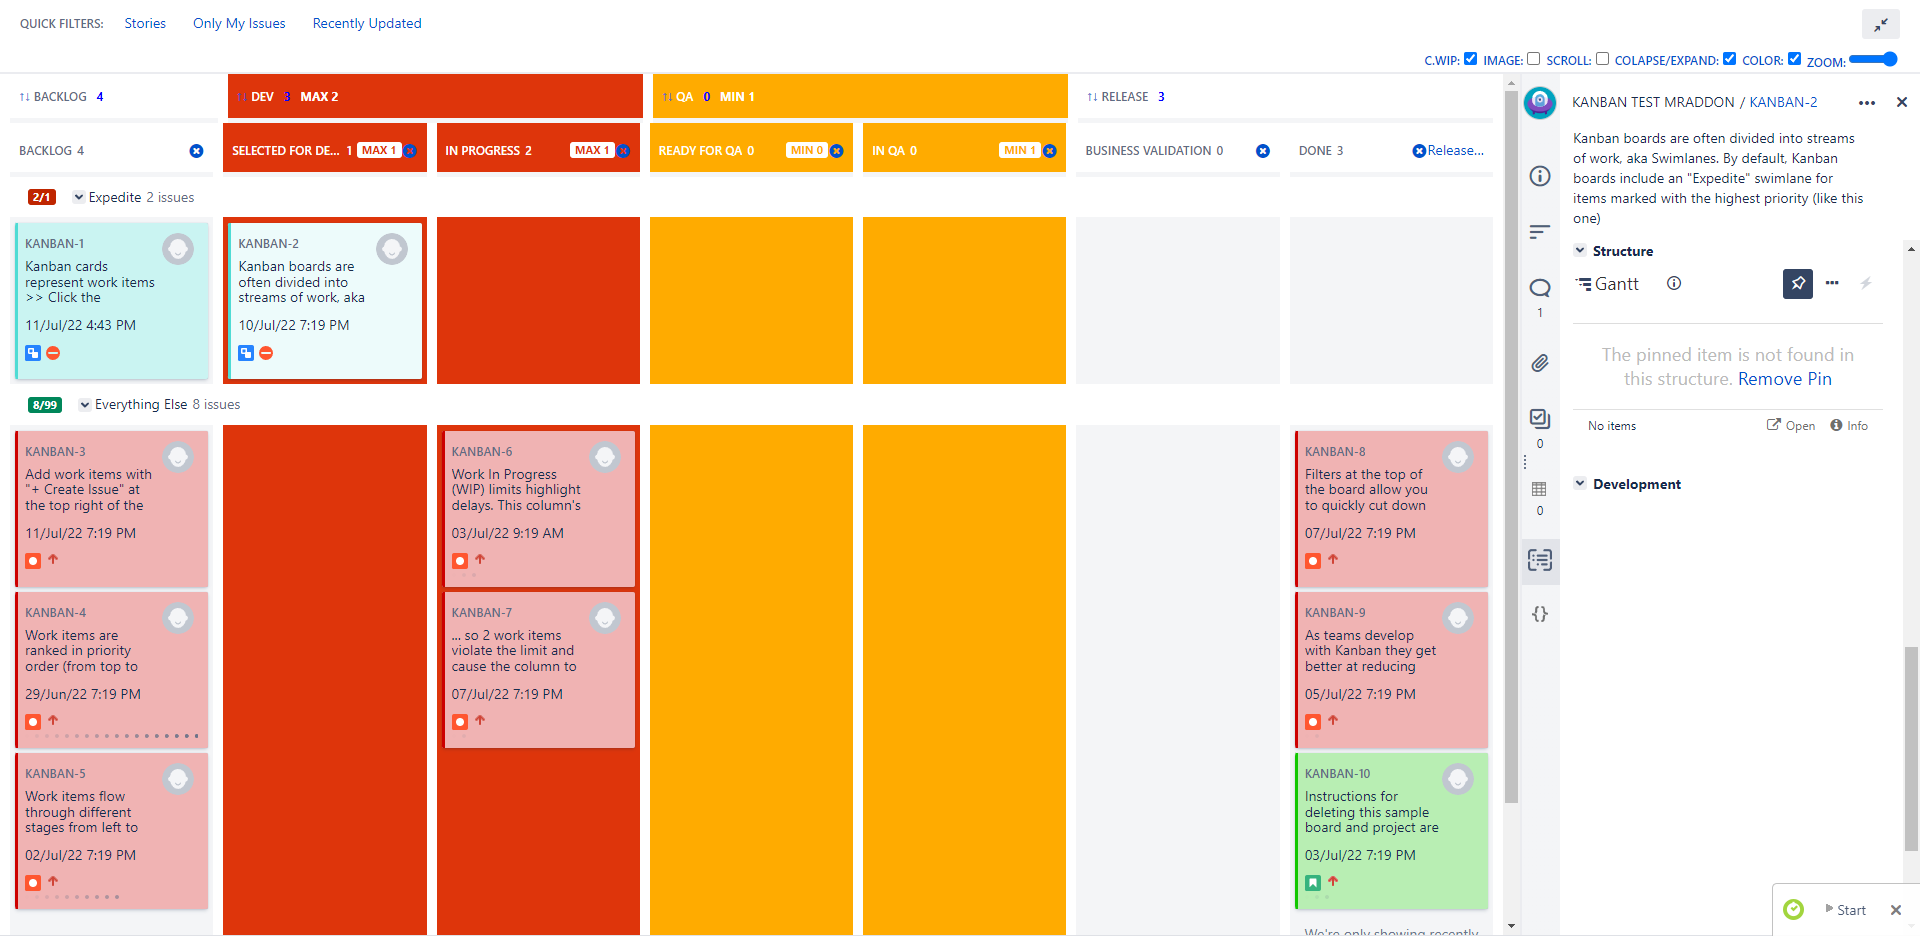The width and height of the screenshot is (1920, 936).
Task: Apply the Stories quick filter
Action: click(145, 23)
